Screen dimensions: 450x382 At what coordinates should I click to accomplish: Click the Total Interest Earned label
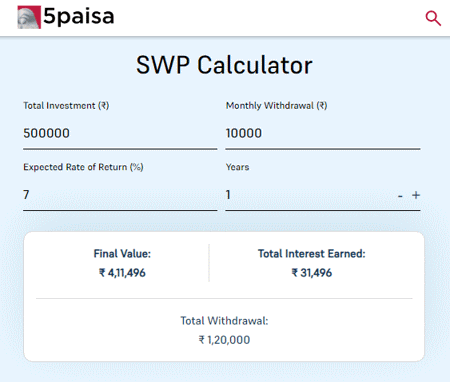[312, 254]
